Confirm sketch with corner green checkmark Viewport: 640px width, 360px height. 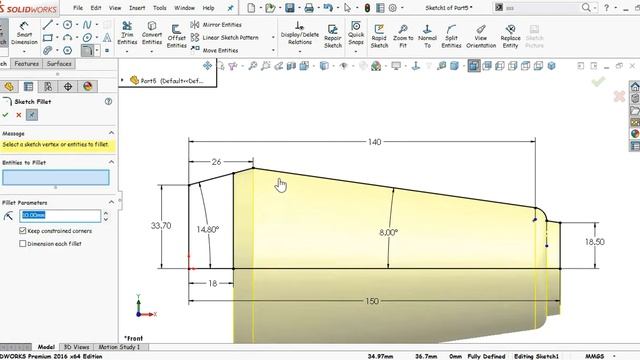pyautogui.click(x=598, y=82)
